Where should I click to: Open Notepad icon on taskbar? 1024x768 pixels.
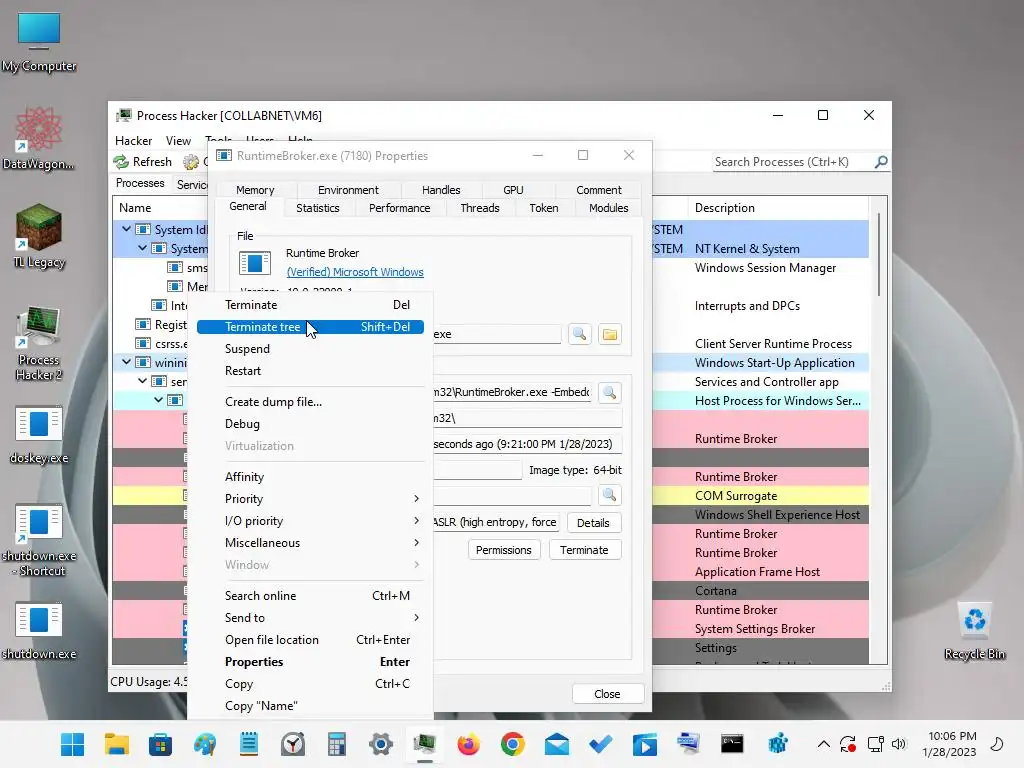pyautogui.click(x=249, y=744)
